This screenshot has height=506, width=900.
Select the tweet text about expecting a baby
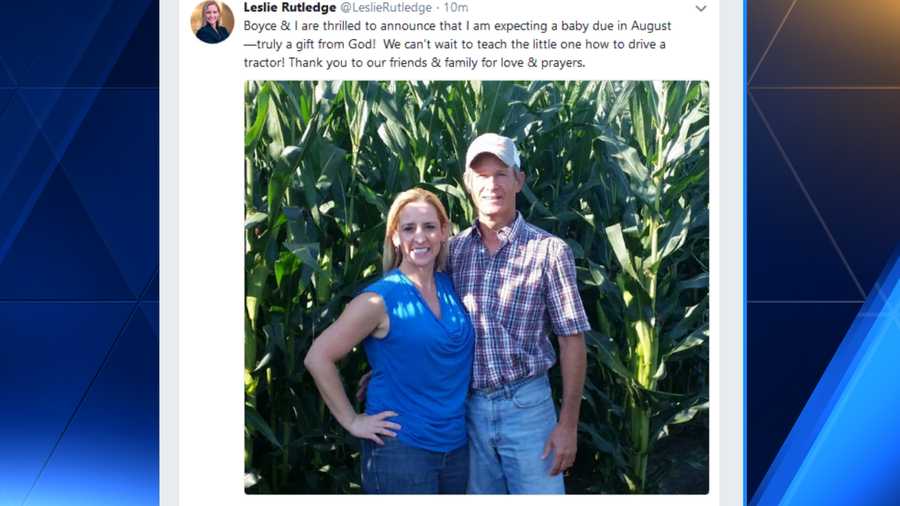457,44
